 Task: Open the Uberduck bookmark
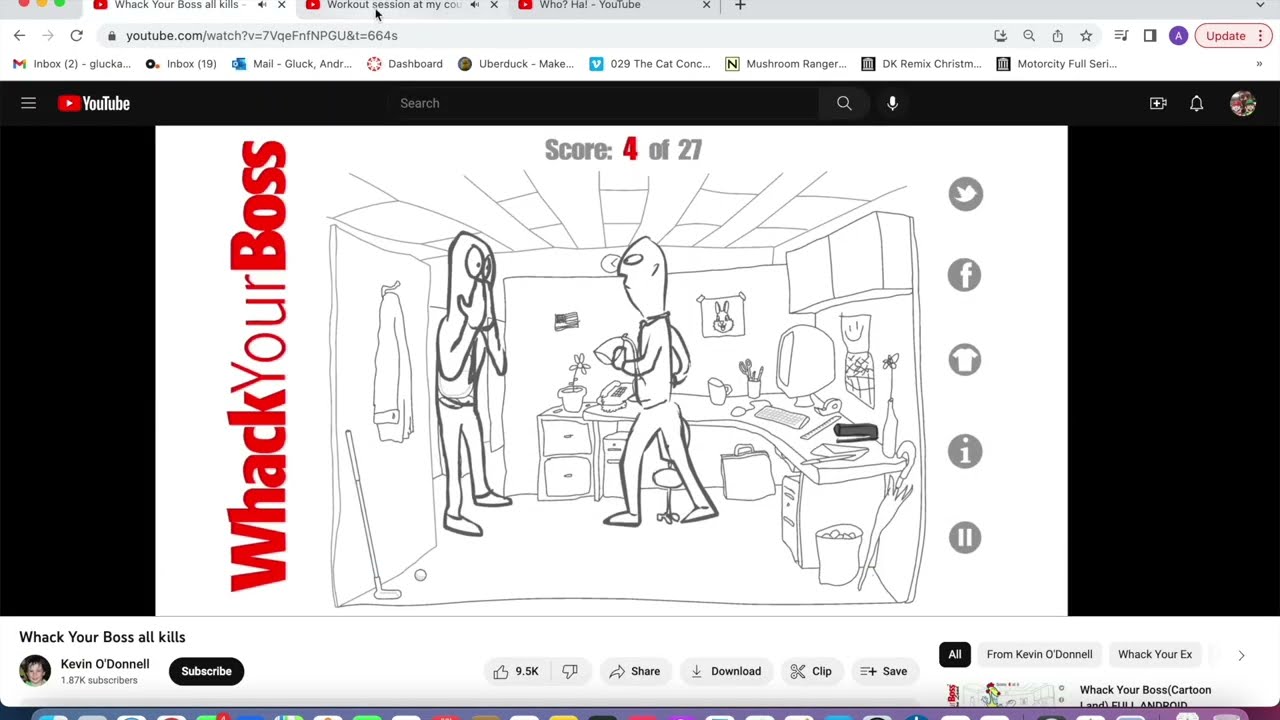[516, 64]
